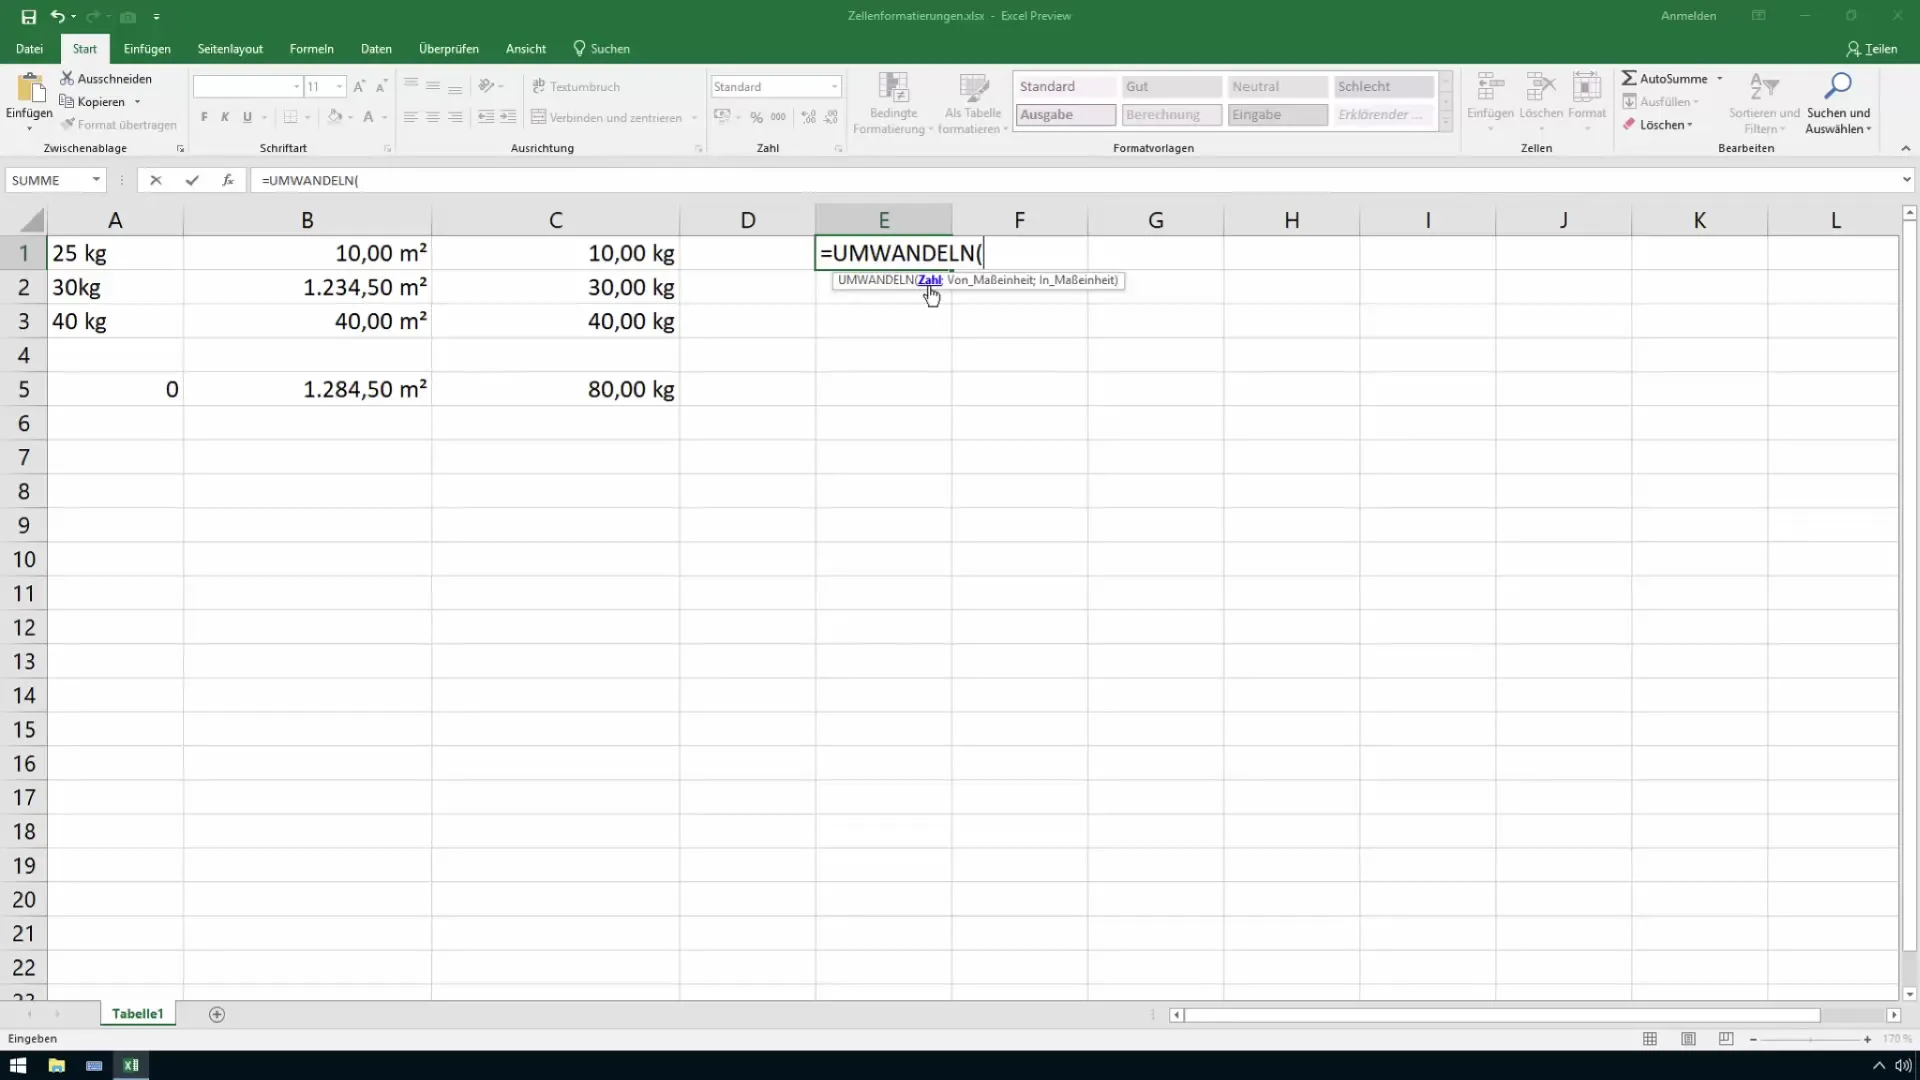Click the zoom slider in status bar
Viewport: 1920px width, 1080px height.
tap(1810, 1040)
